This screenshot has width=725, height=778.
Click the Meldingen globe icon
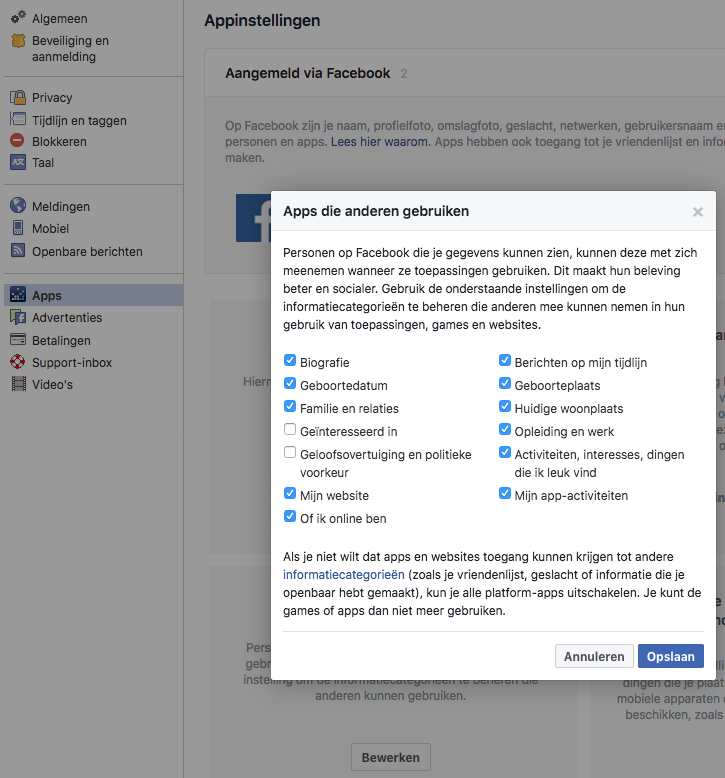18,207
